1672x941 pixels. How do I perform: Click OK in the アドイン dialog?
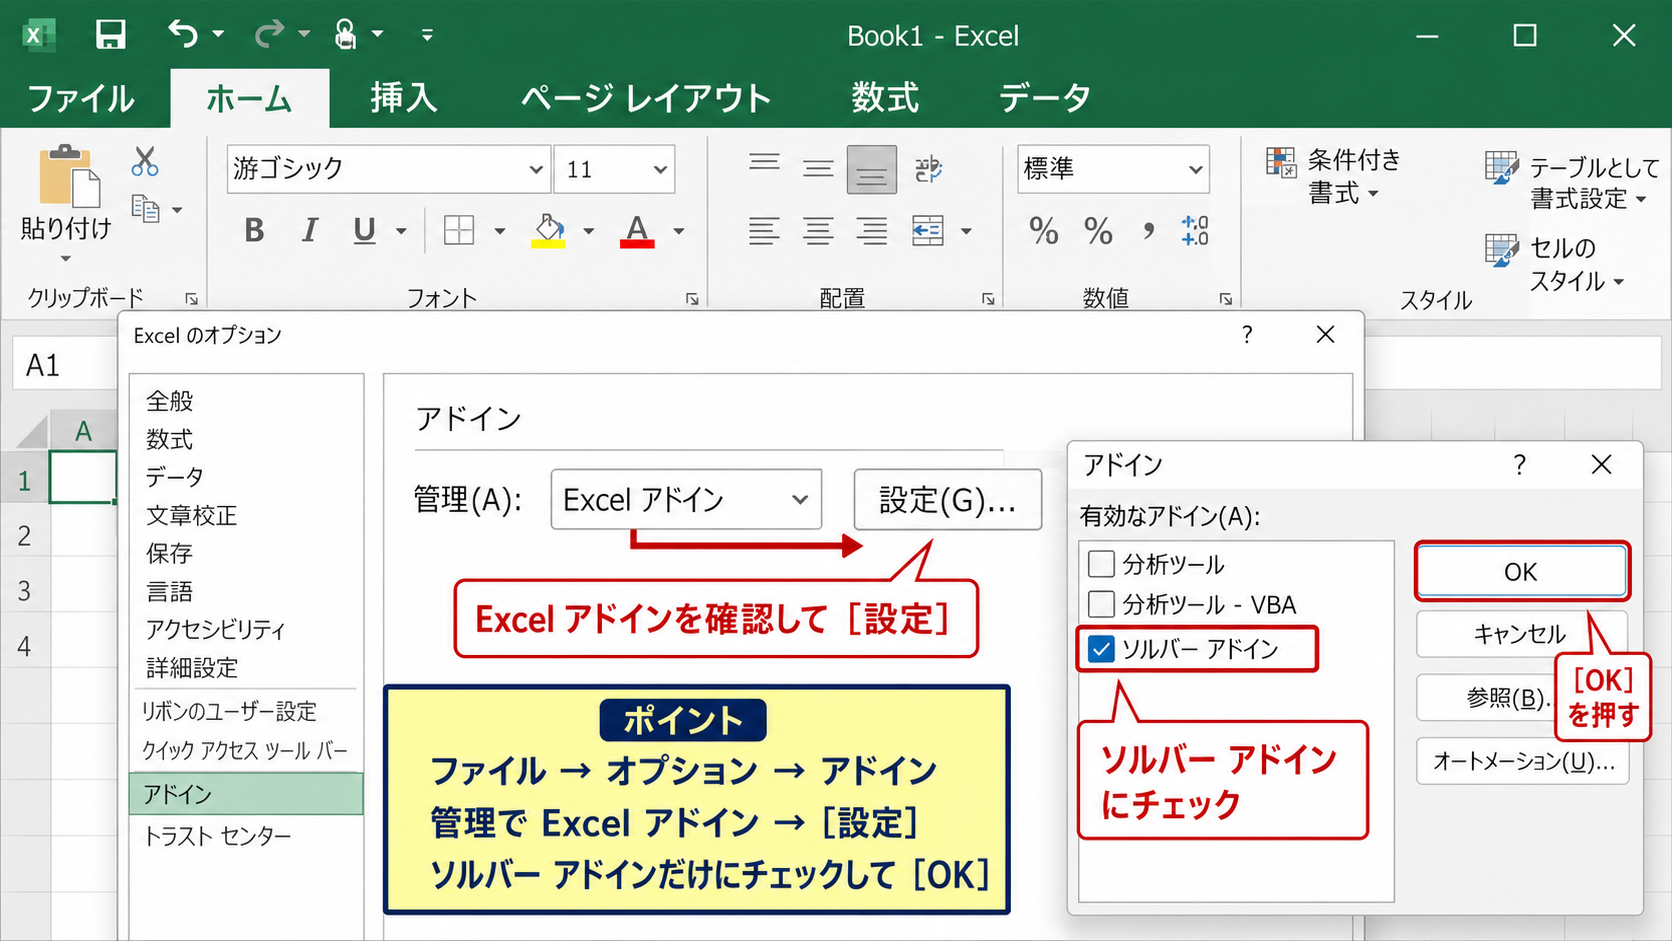[x=1521, y=572]
